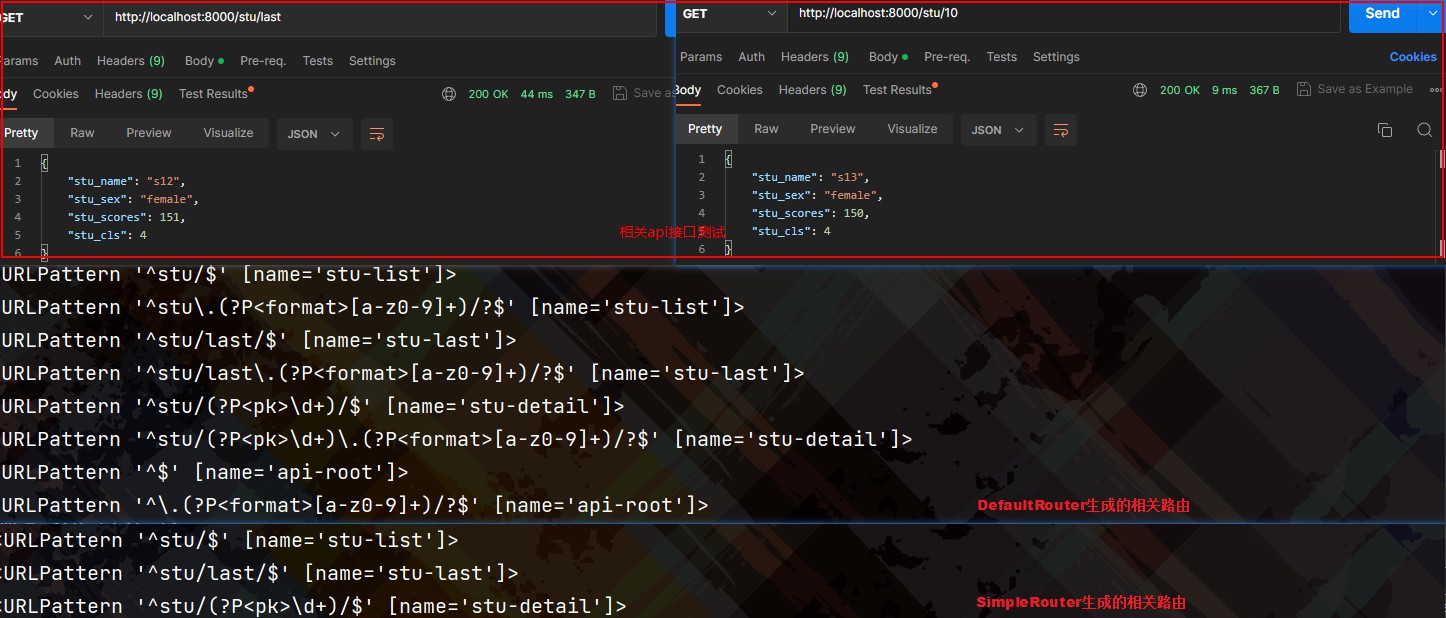Click the "stu_name": "s12" line
This screenshot has height=618, width=1446.
tap(126, 181)
